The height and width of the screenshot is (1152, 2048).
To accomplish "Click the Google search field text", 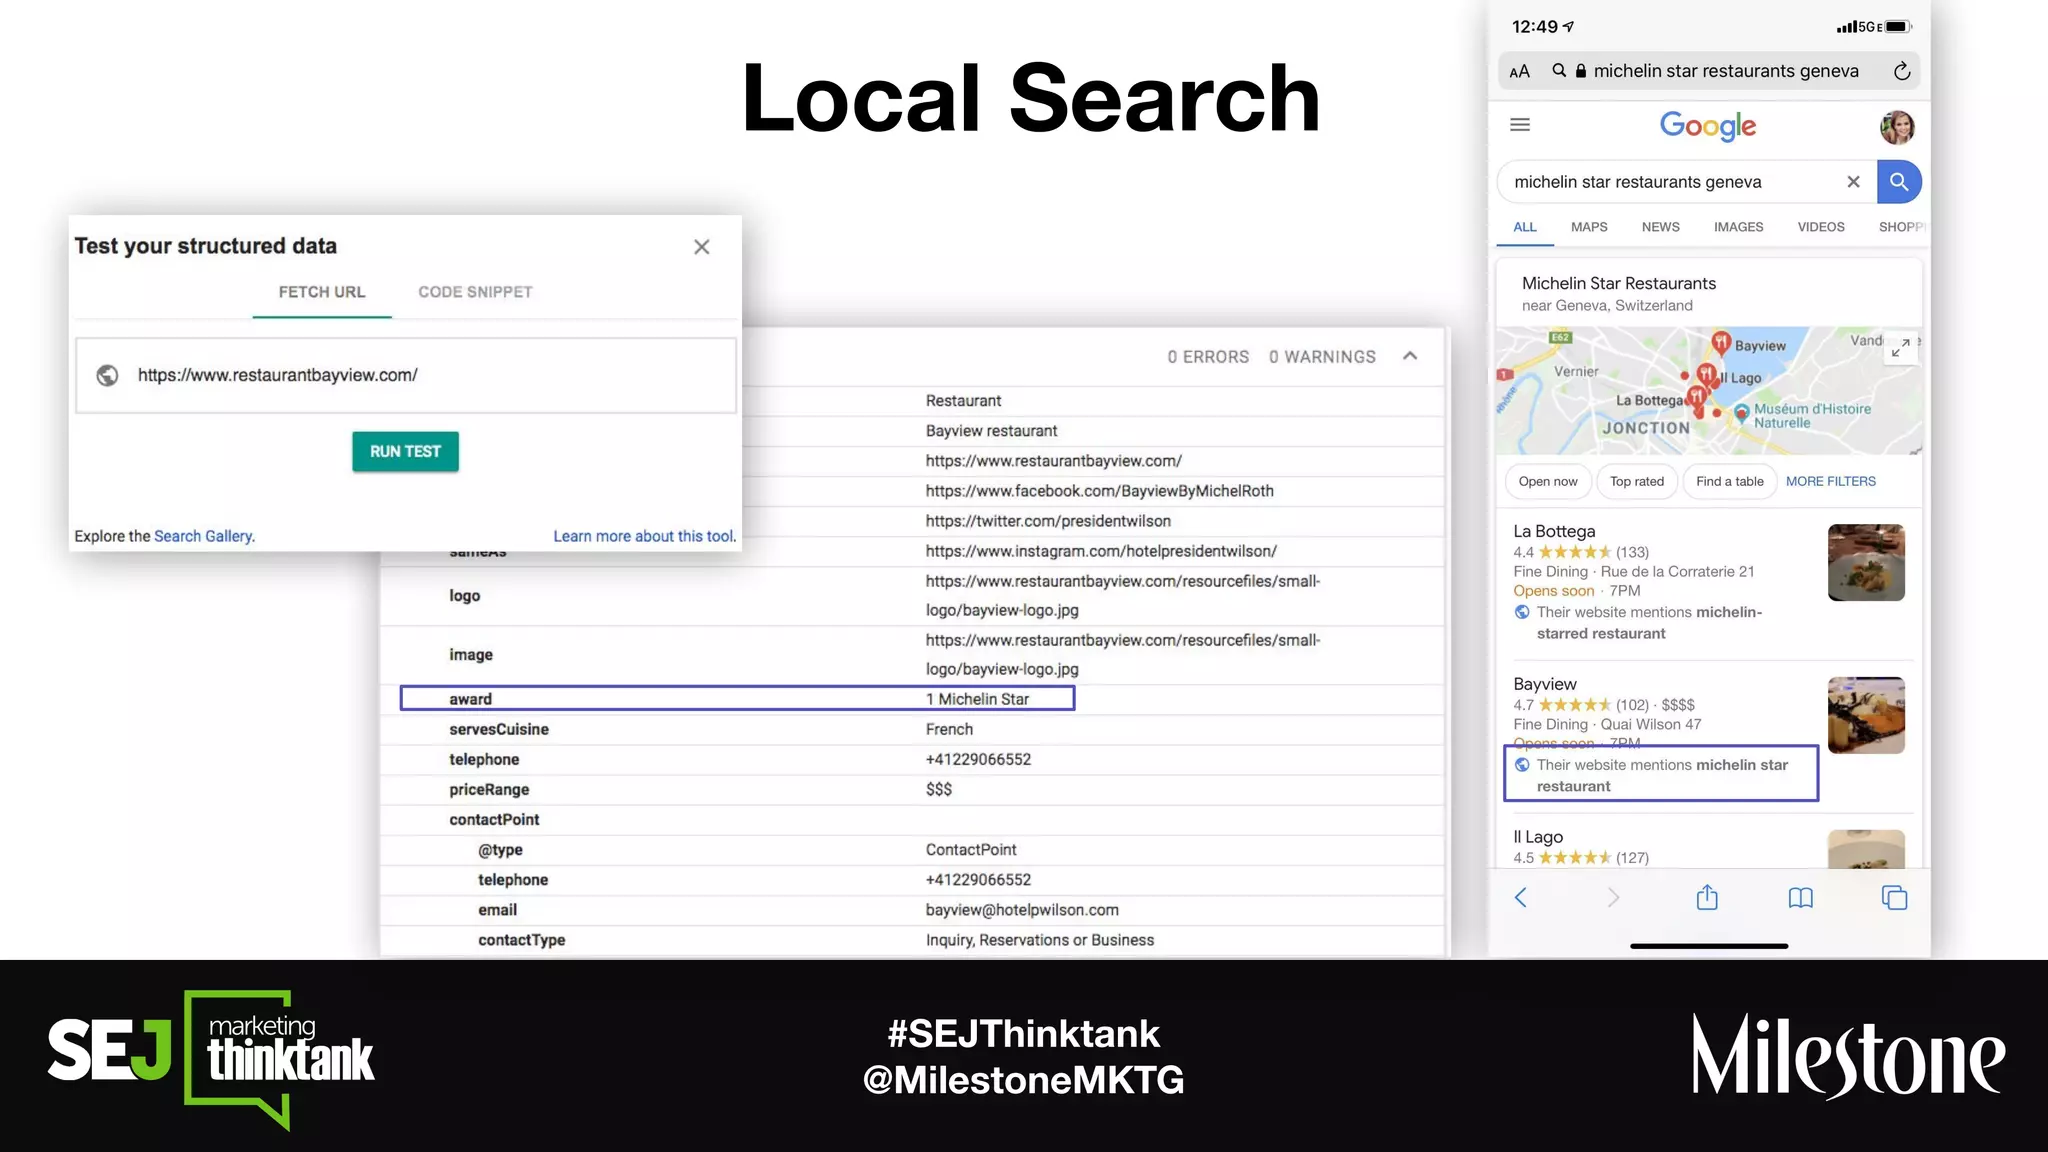I will (1638, 182).
